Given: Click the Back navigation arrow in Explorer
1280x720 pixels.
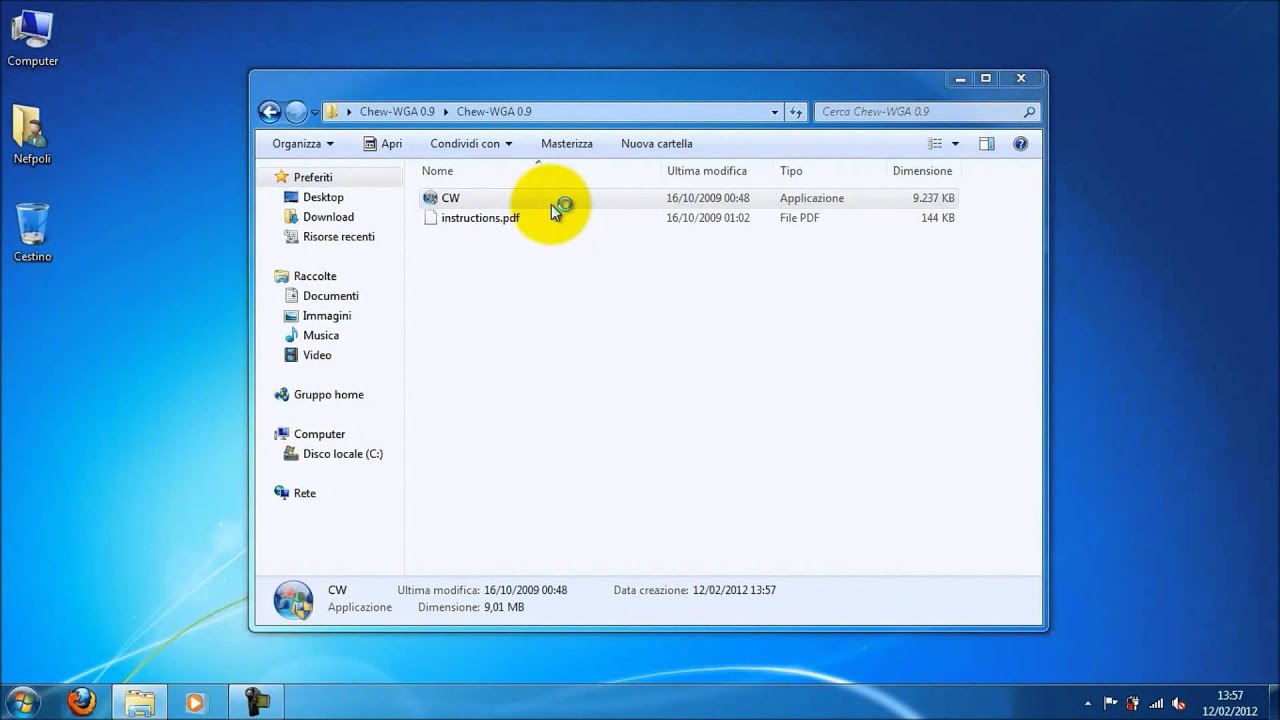Looking at the screenshot, I should (x=269, y=112).
